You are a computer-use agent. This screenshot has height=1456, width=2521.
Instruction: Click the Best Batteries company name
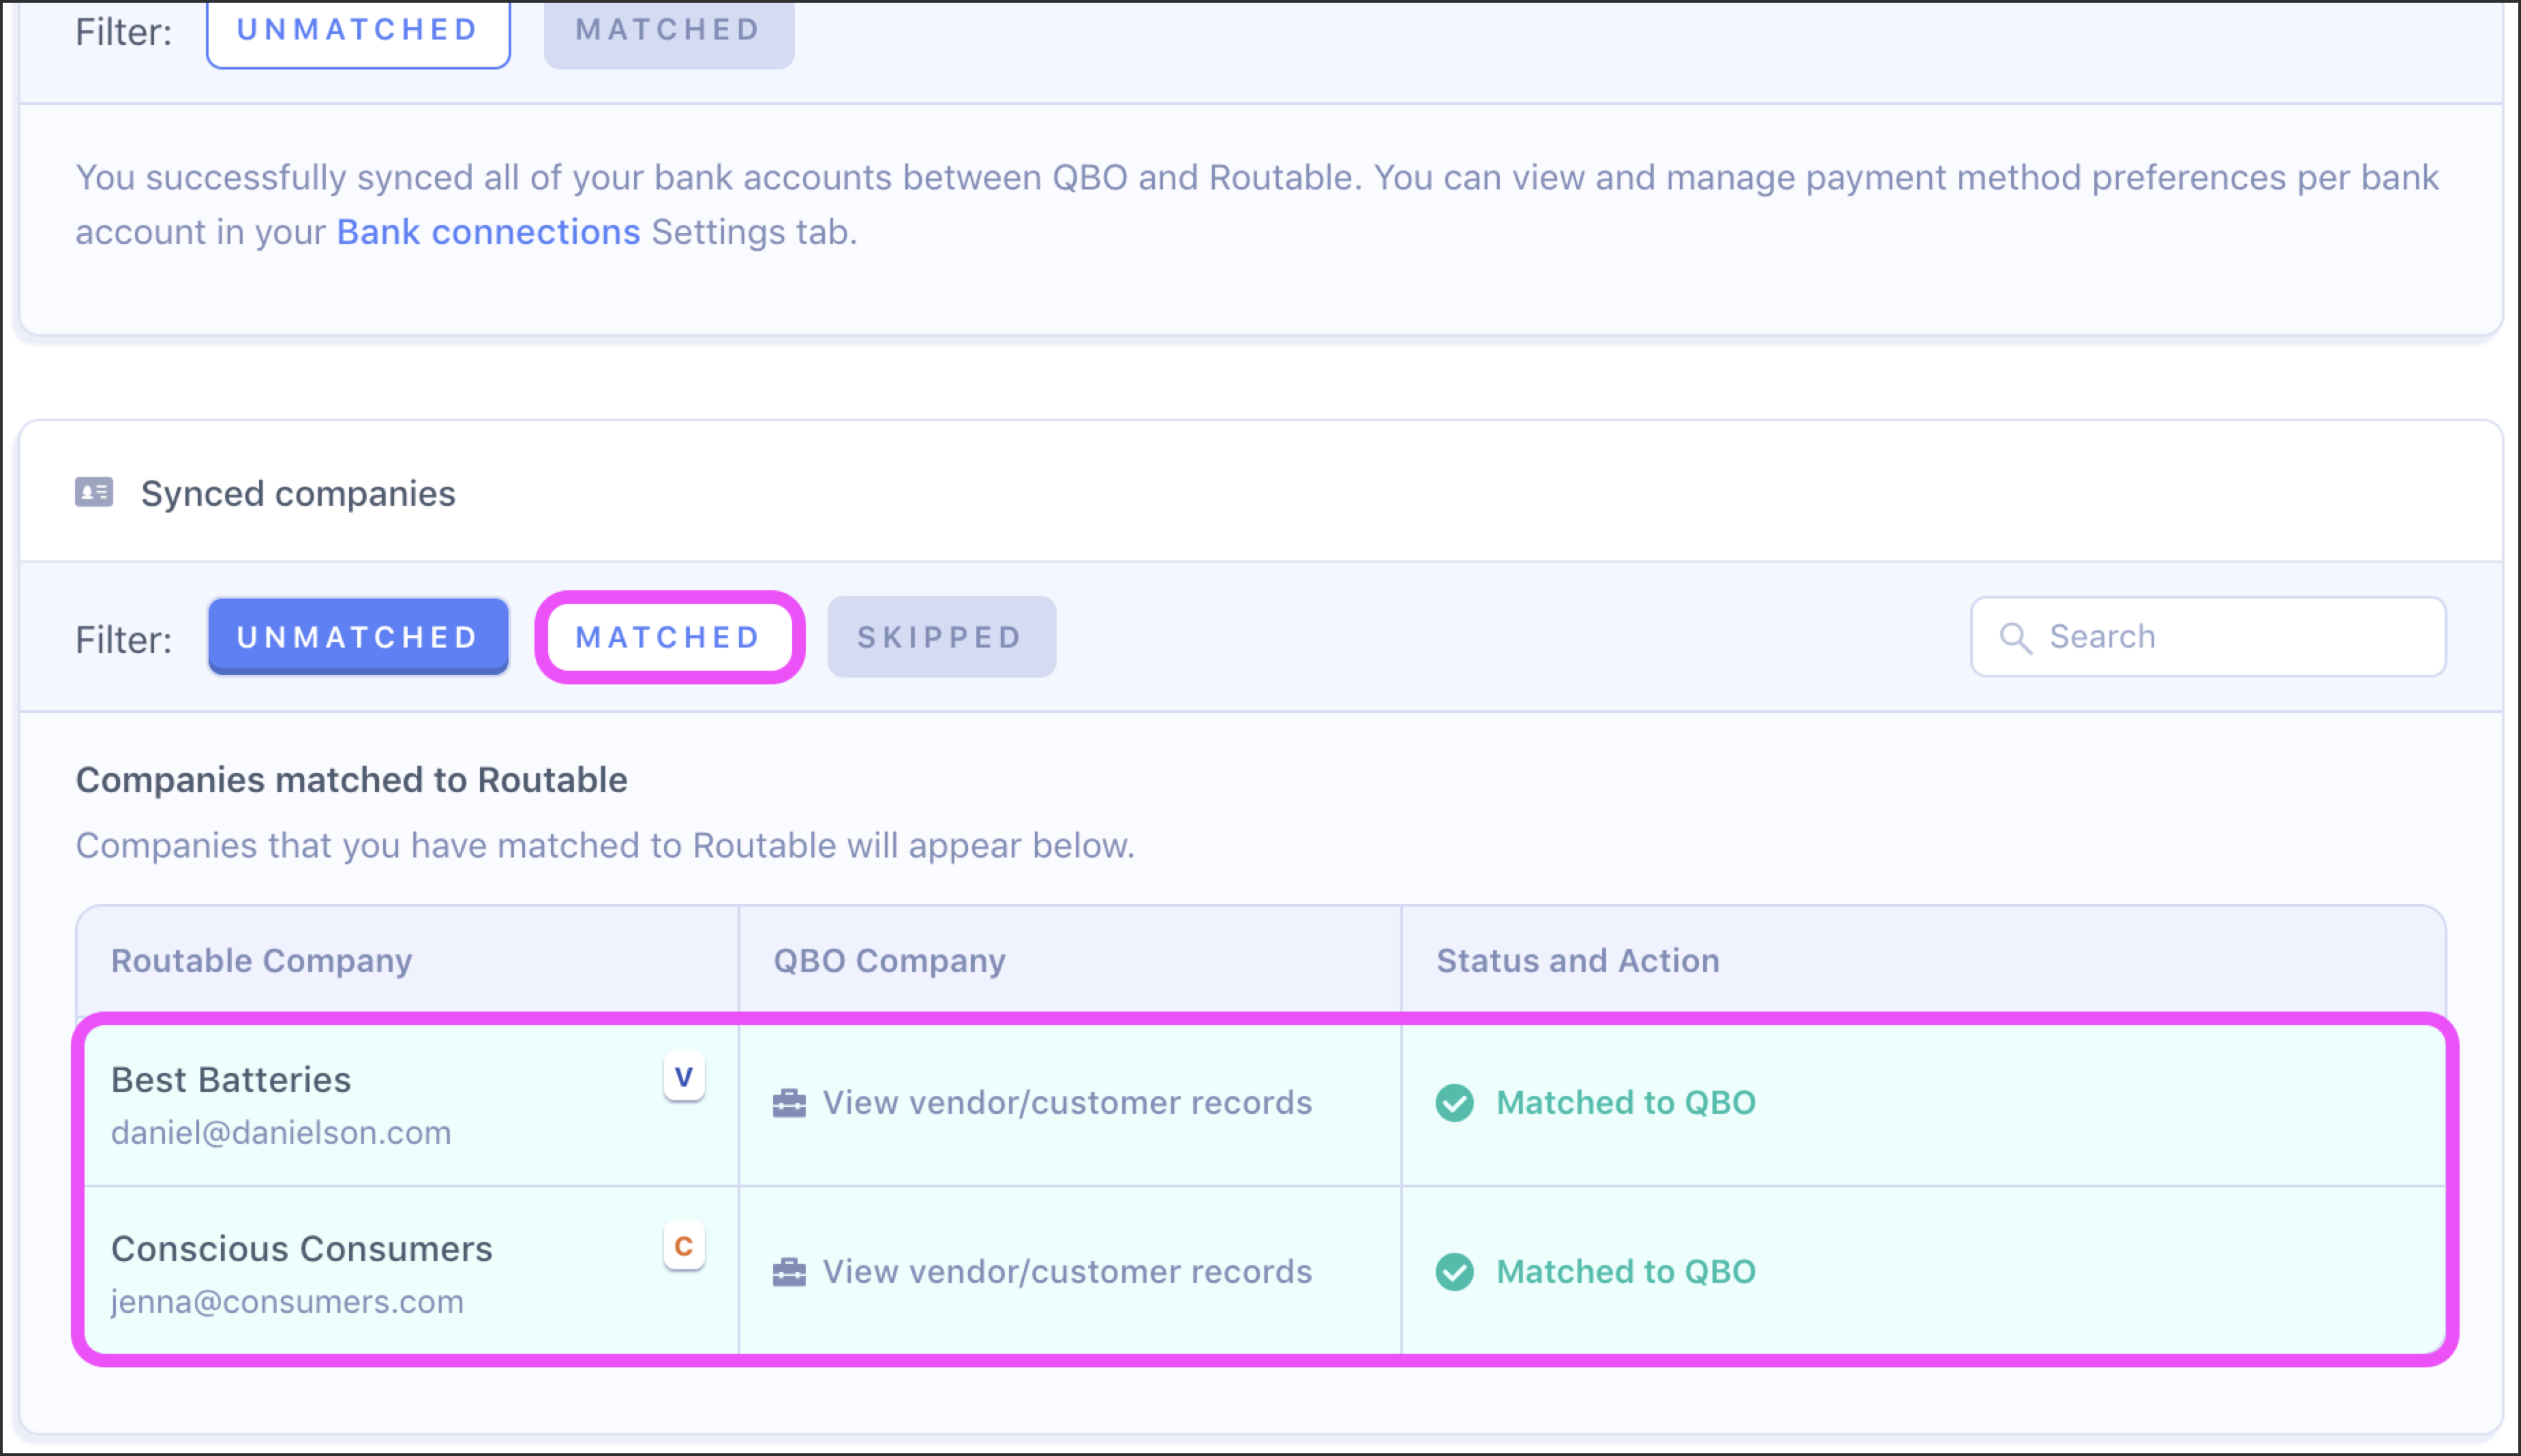click(x=231, y=1080)
